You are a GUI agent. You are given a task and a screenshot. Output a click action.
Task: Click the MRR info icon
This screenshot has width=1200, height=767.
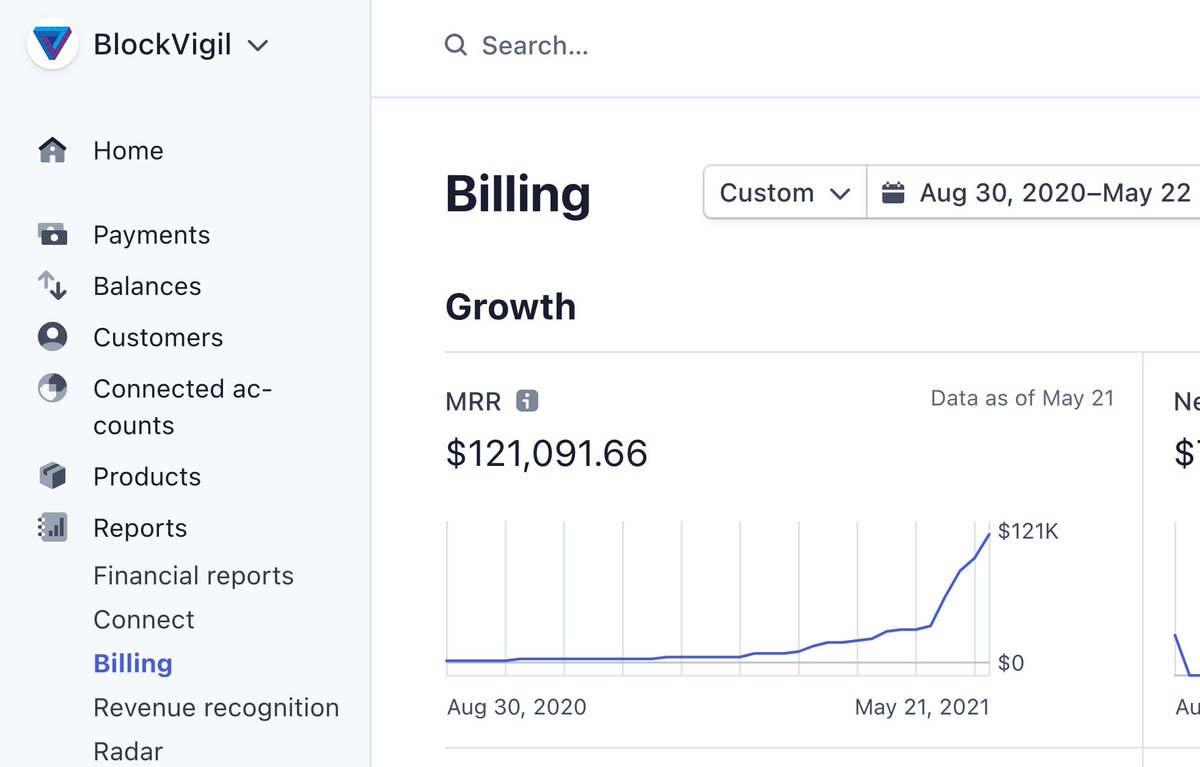[527, 401]
